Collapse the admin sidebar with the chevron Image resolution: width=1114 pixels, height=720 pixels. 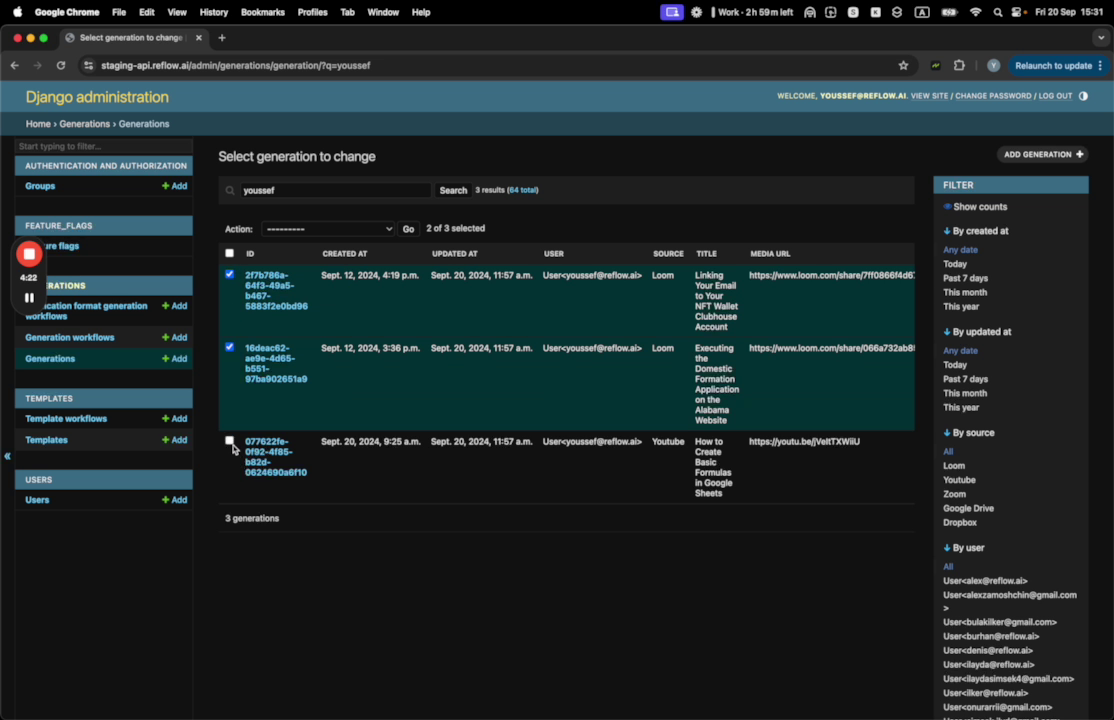[6, 456]
